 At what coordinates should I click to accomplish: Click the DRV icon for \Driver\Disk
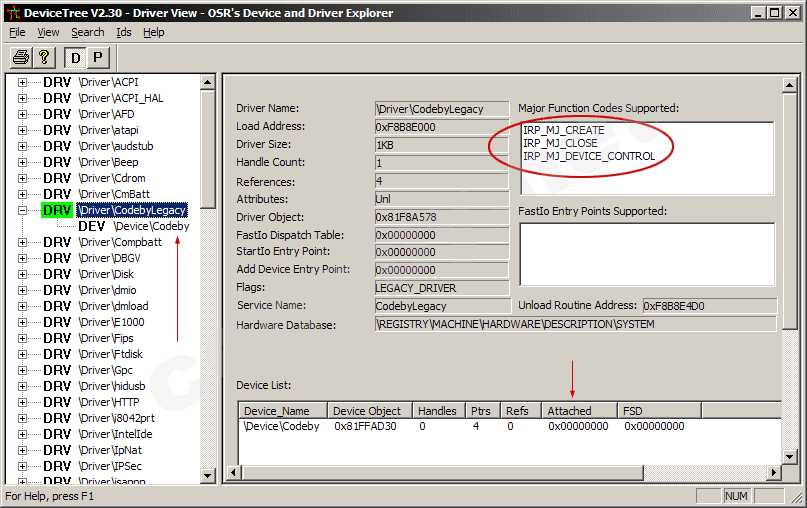pos(57,274)
